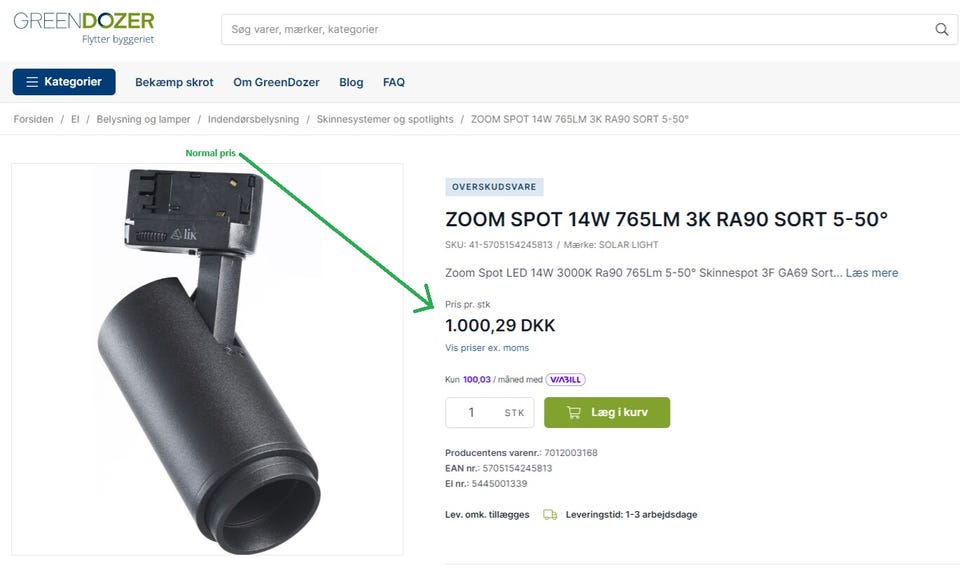The width and height of the screenshot is (960, 580).
Task: Click the search magnifier icon
Action: click(941, 30)
